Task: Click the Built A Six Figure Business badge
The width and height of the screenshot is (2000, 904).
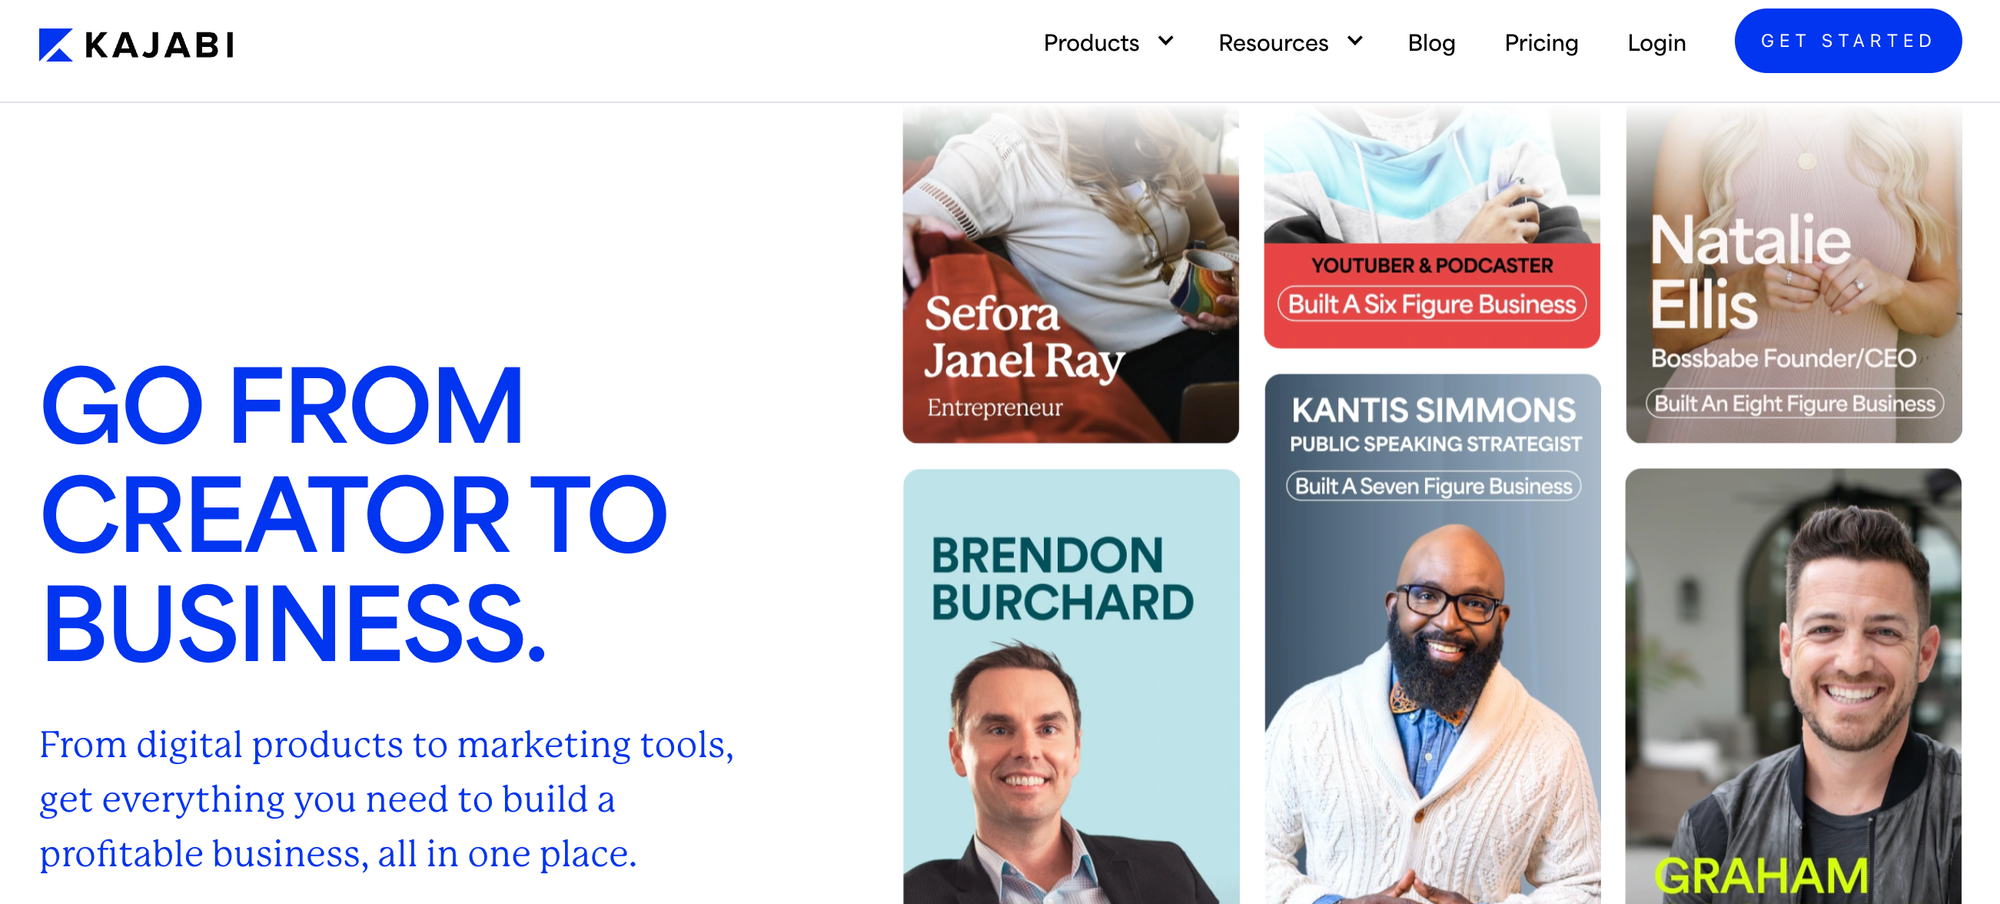Action: [x=1432, y=304]
